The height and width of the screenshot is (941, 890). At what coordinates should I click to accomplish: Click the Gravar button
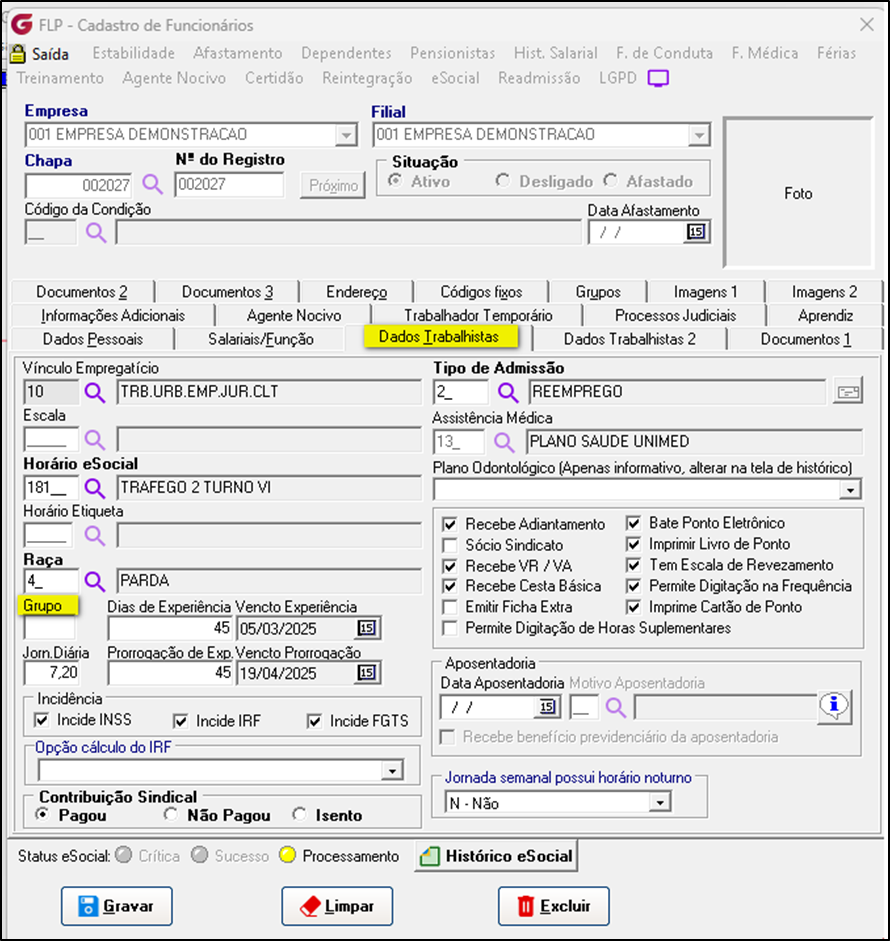pos(116,906)
